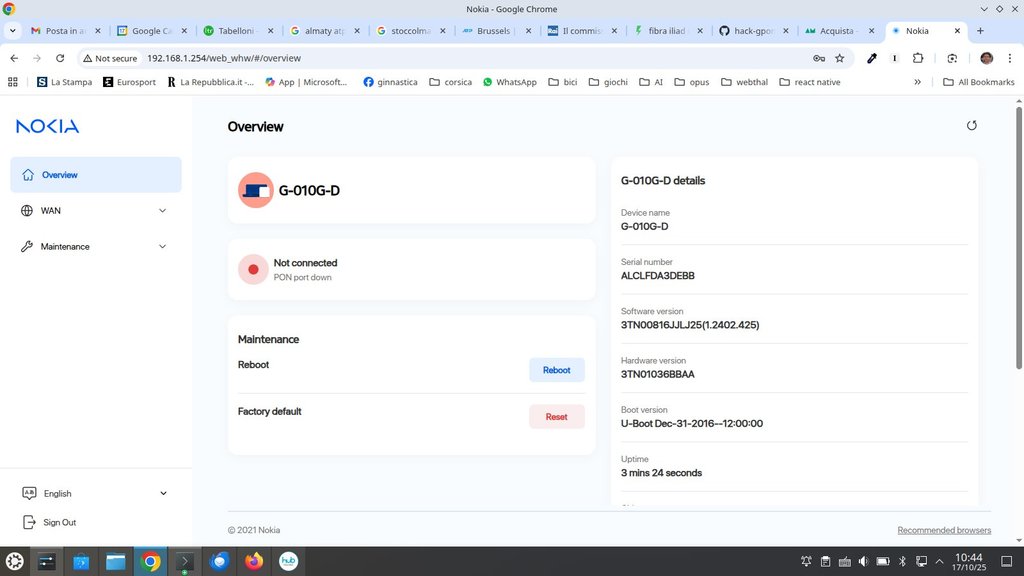Screen dimensions: 1024x576
Task: Select serial number ALCLFDA3DEBB text
Action: 658,276
